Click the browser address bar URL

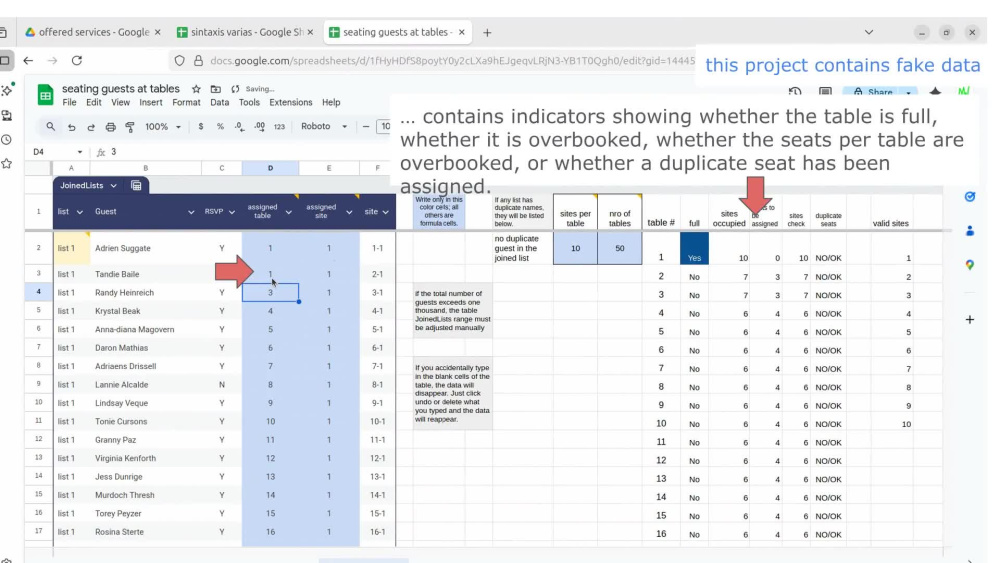[452, 61]
